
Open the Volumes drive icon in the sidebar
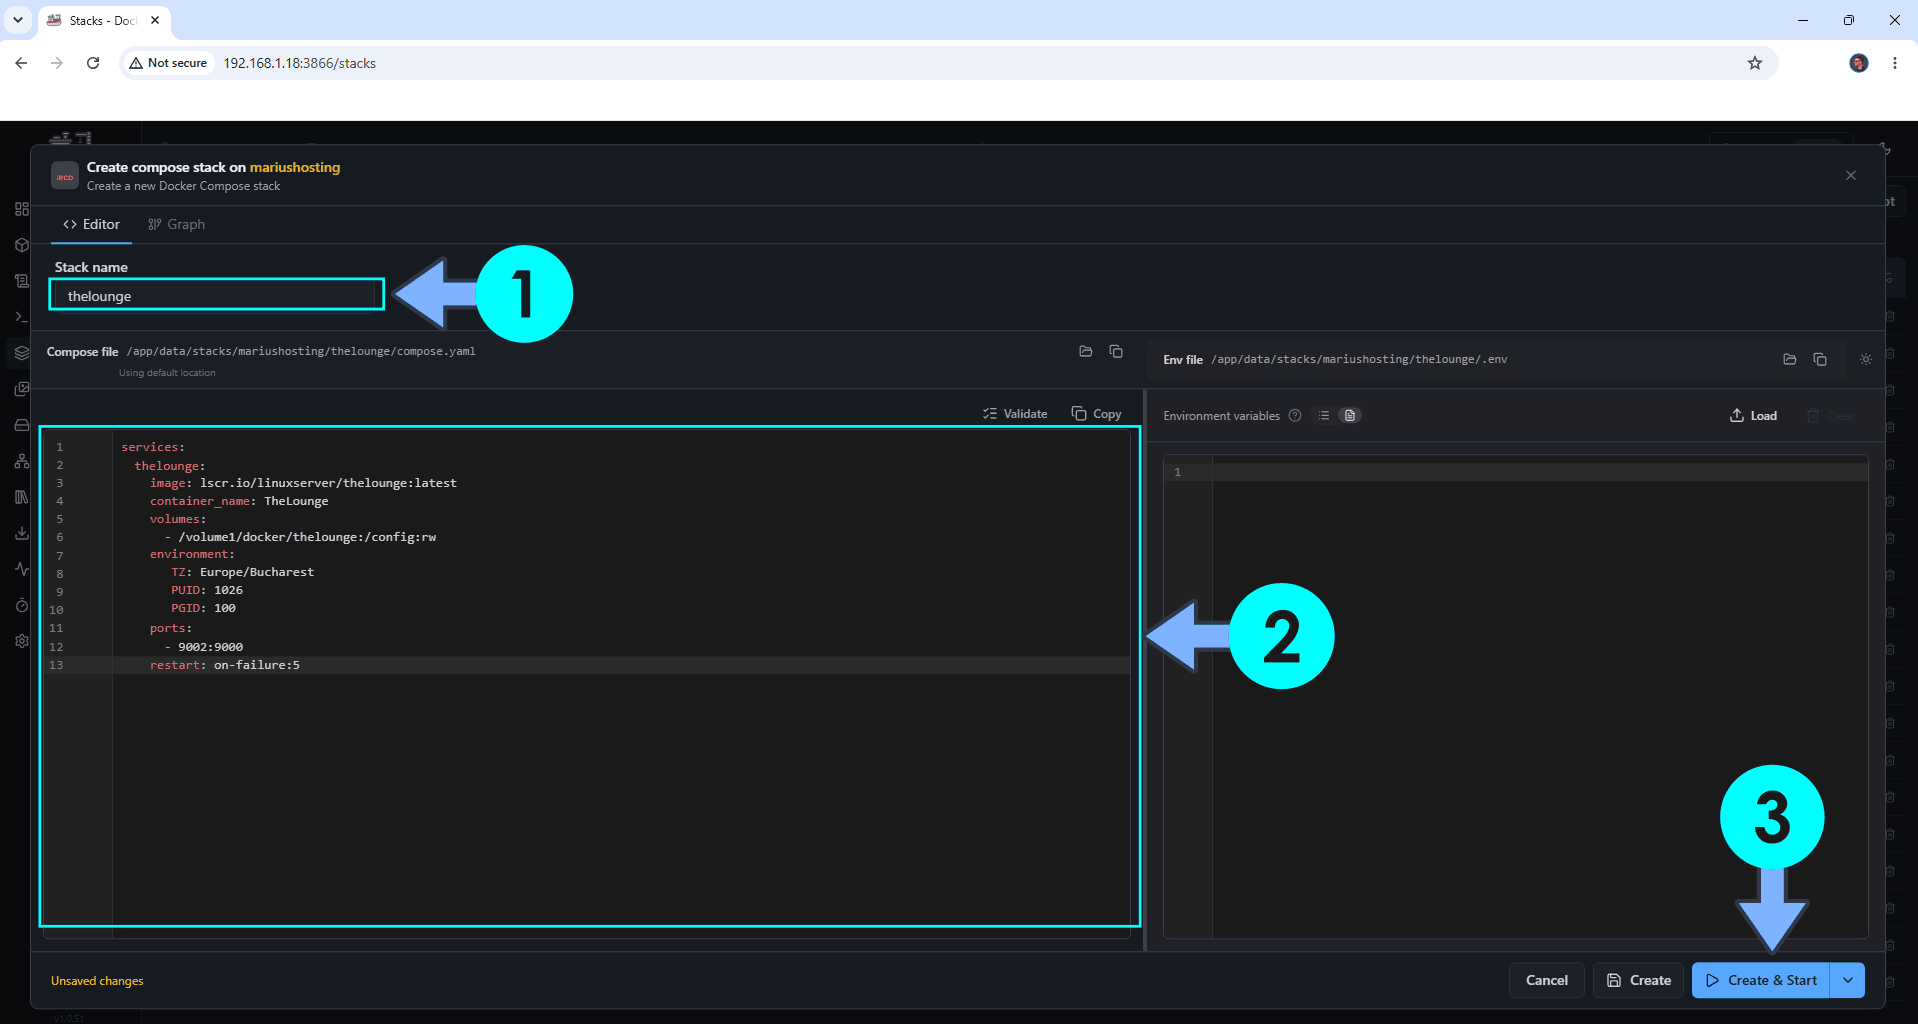point(22,425)
